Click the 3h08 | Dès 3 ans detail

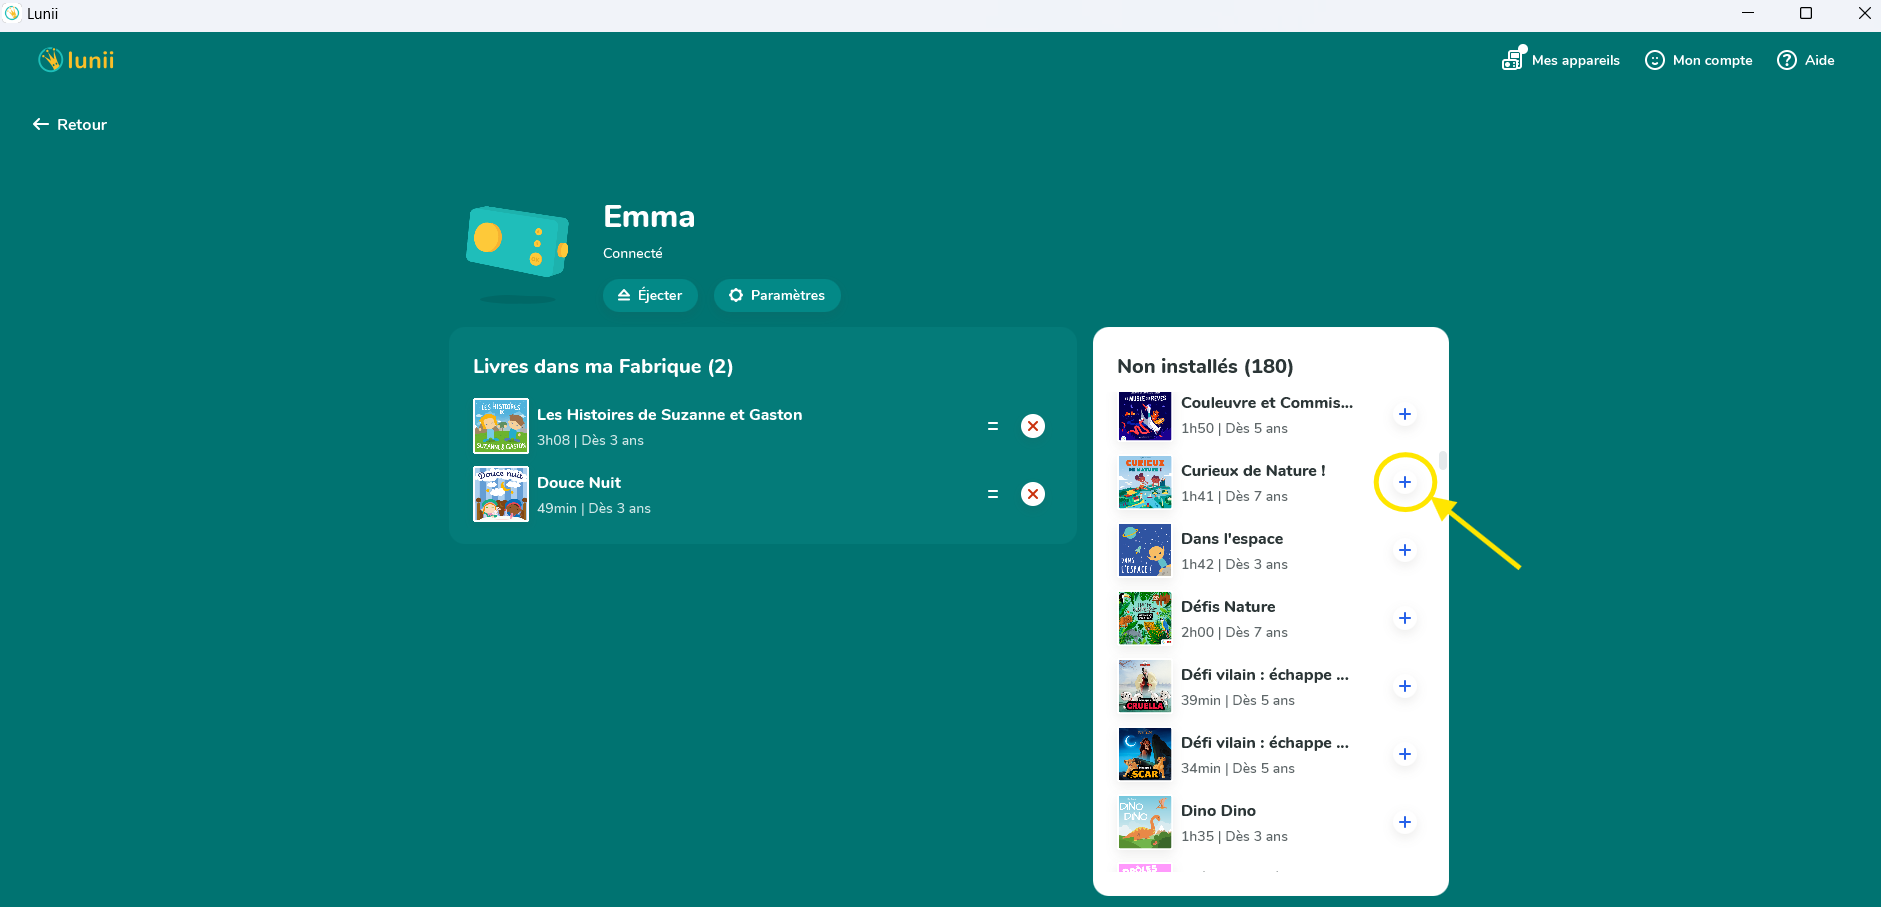(x=590, y=440)
